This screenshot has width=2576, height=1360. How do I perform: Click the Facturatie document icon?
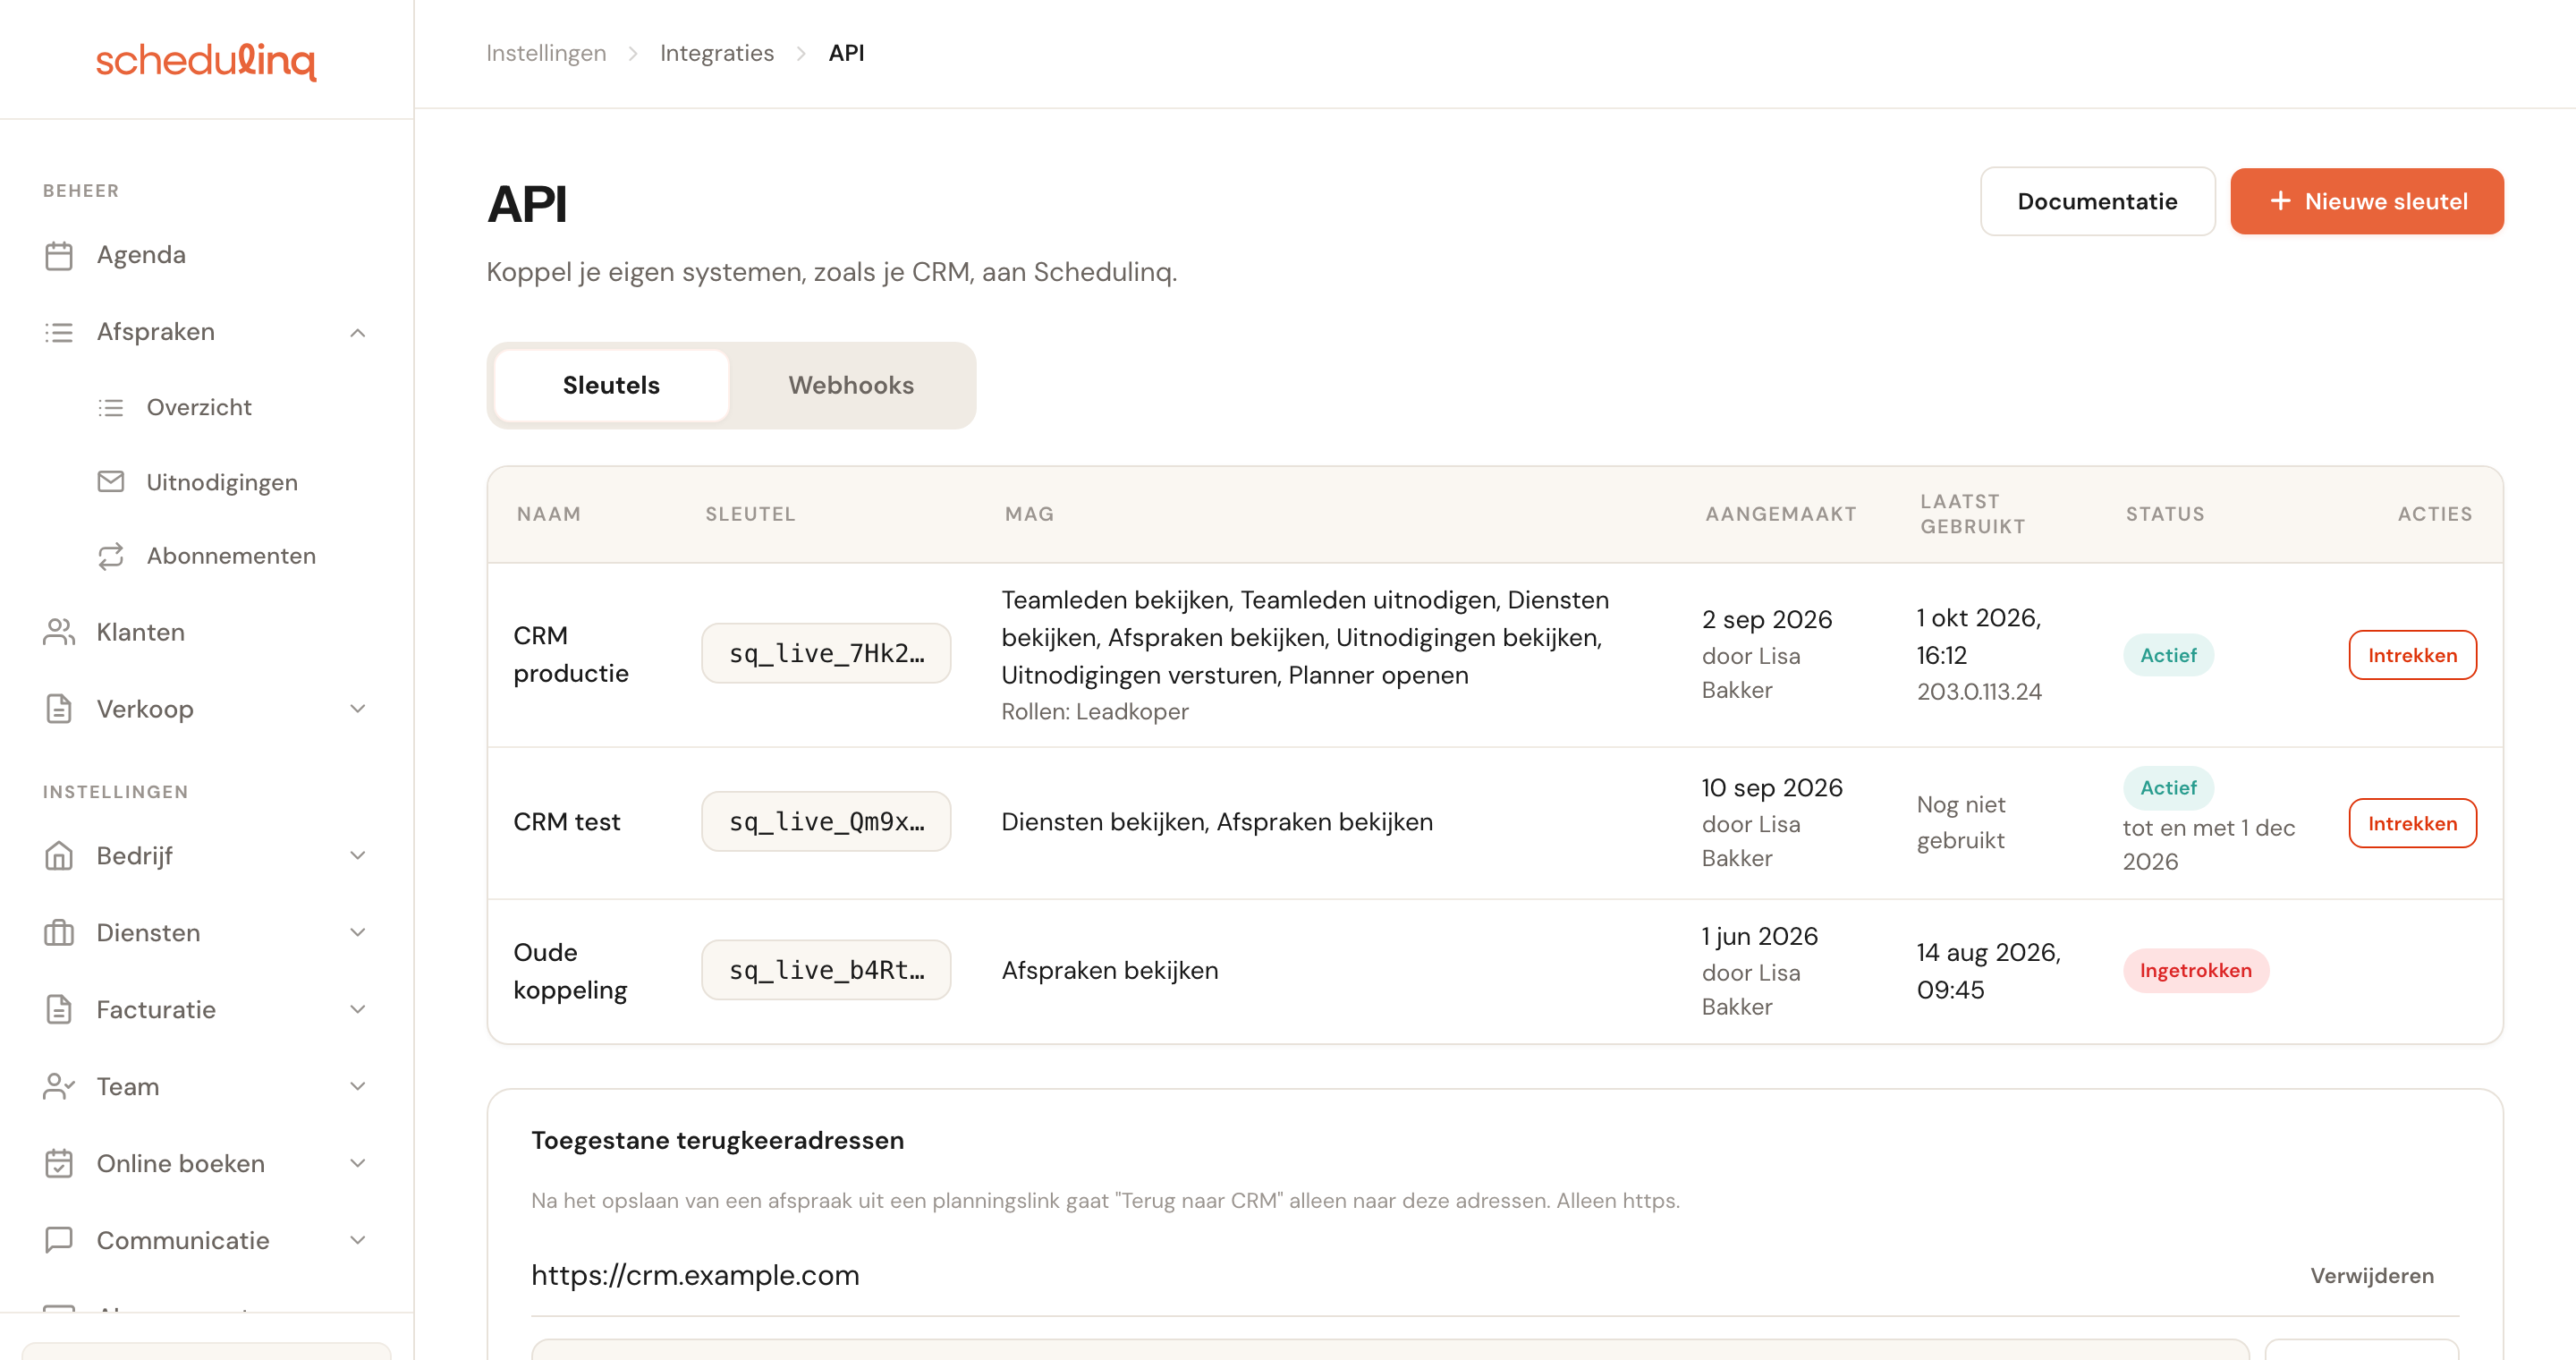click(59, 1010)
